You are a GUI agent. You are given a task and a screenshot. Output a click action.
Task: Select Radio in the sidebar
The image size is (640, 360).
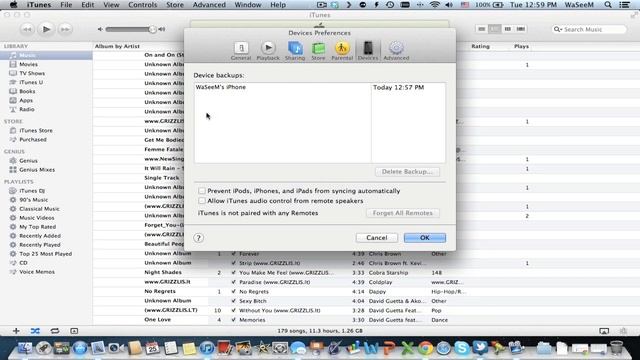[x=27, y=109]
